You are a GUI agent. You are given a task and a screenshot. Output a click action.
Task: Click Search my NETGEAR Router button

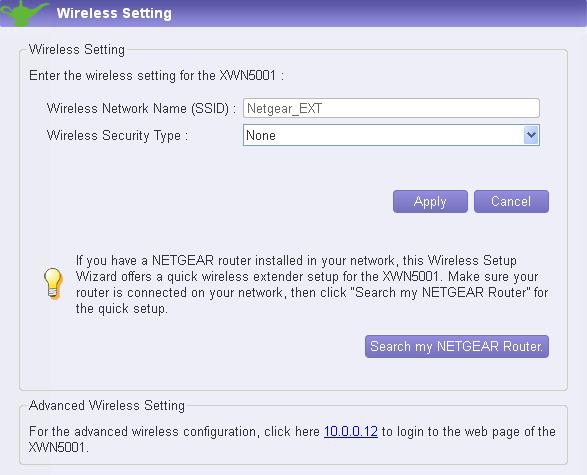tap(457, 346)
